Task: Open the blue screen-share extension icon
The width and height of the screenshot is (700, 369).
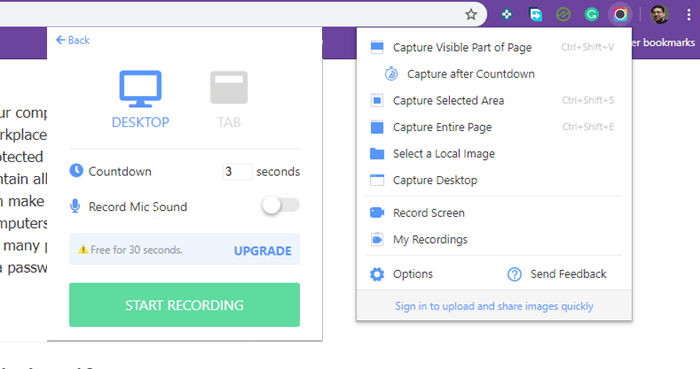Action: 535,15
